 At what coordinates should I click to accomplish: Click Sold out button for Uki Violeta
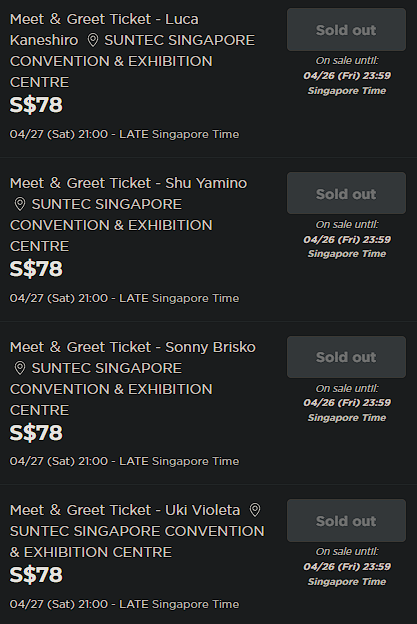[346, 521]
